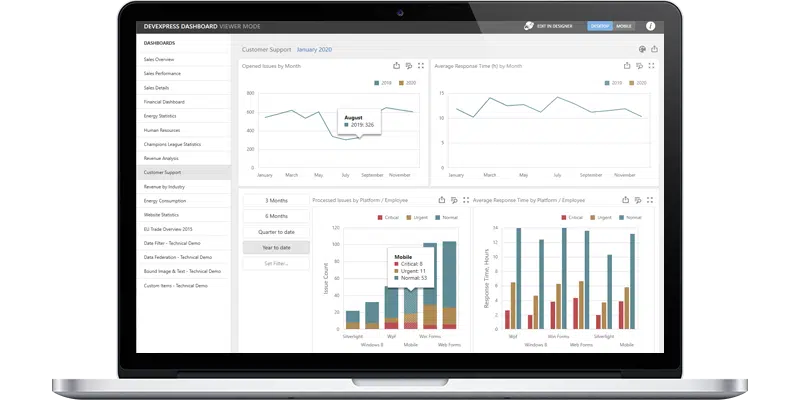The image size is (800, 400).
Task: Open the Energy Consumption dashboard
Action: tap(184, 201)
